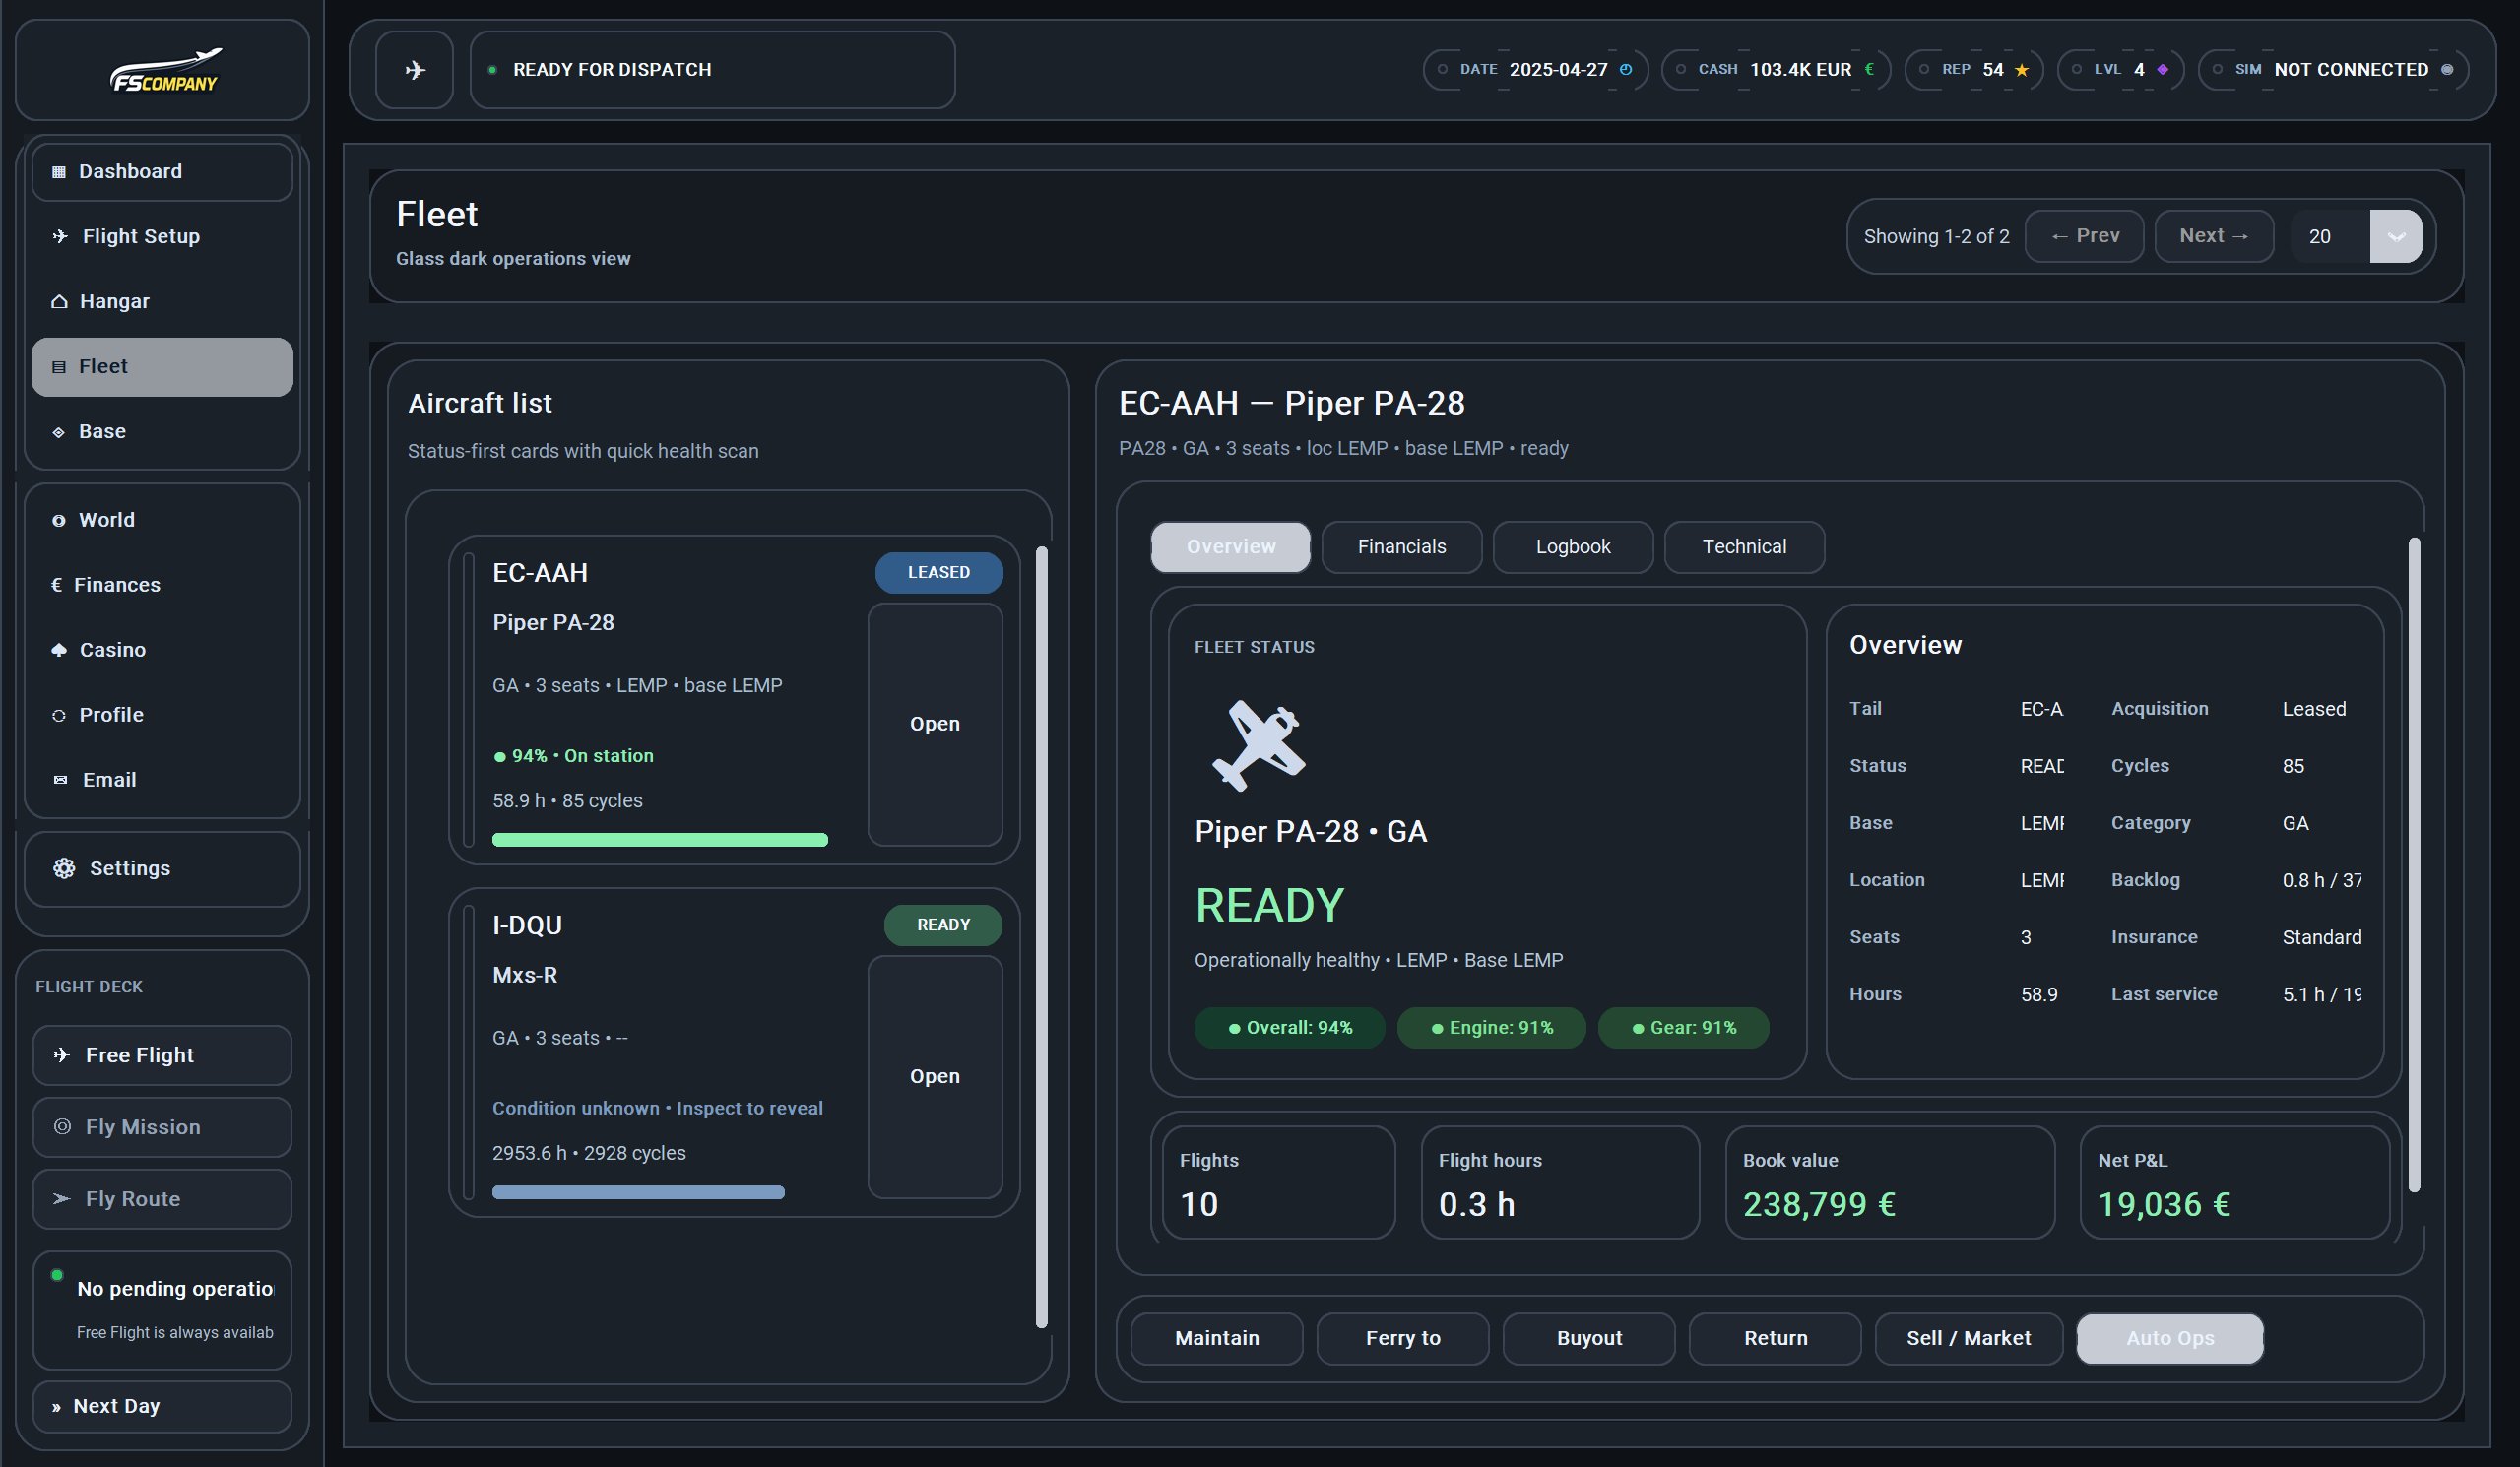This screenshot has width=2520, height=1467.
Task: Click the aircraft list vertical scrollbar
Action: coord(1041,936)
